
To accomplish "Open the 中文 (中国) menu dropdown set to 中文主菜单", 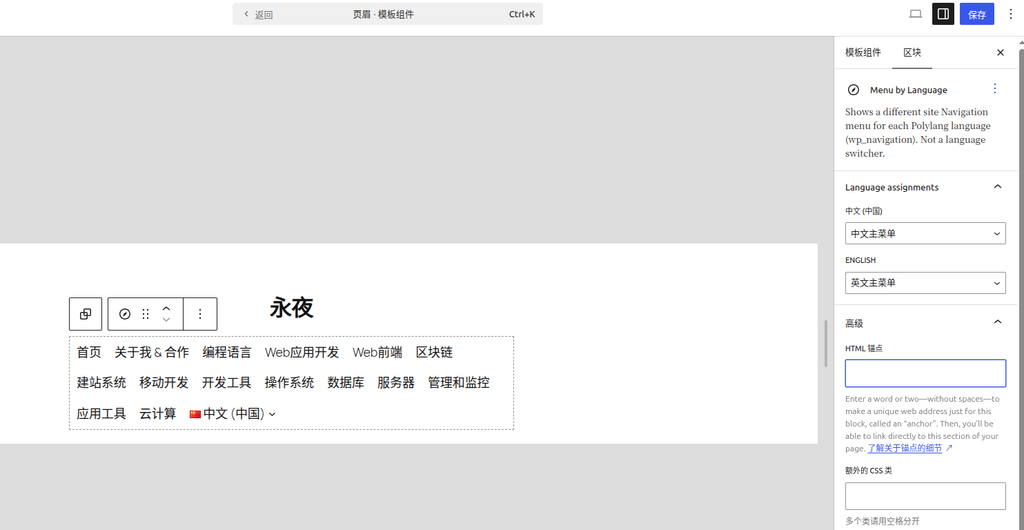I will click(x=925, y=233).
